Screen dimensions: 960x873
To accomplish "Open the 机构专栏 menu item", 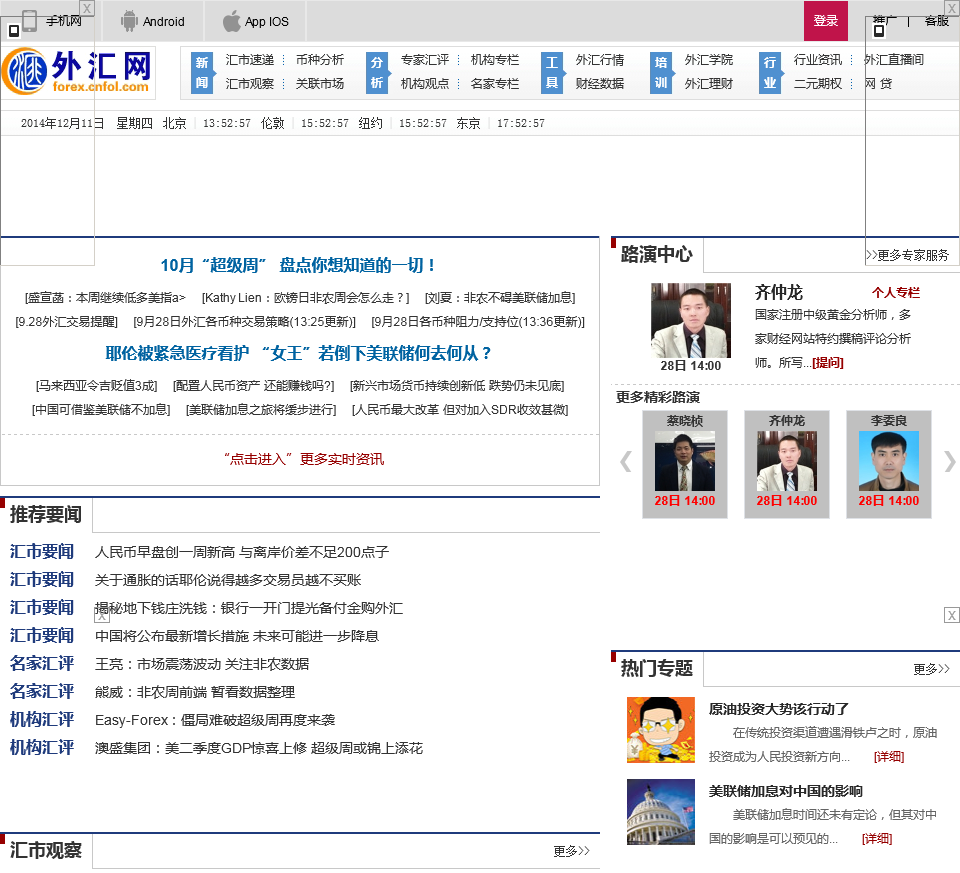I will (495, 60).
